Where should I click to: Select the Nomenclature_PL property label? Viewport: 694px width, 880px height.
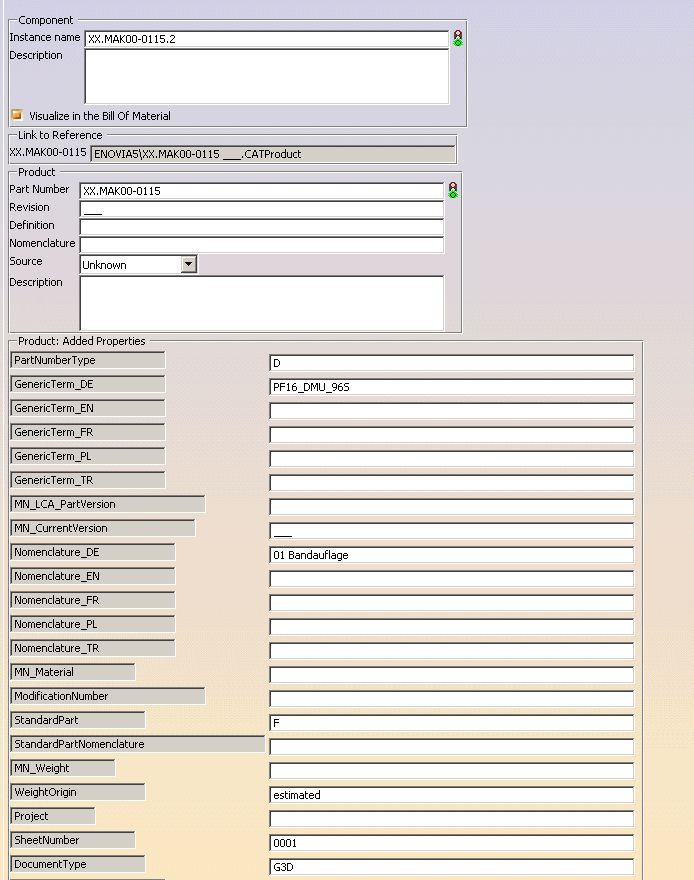(93, 624)
